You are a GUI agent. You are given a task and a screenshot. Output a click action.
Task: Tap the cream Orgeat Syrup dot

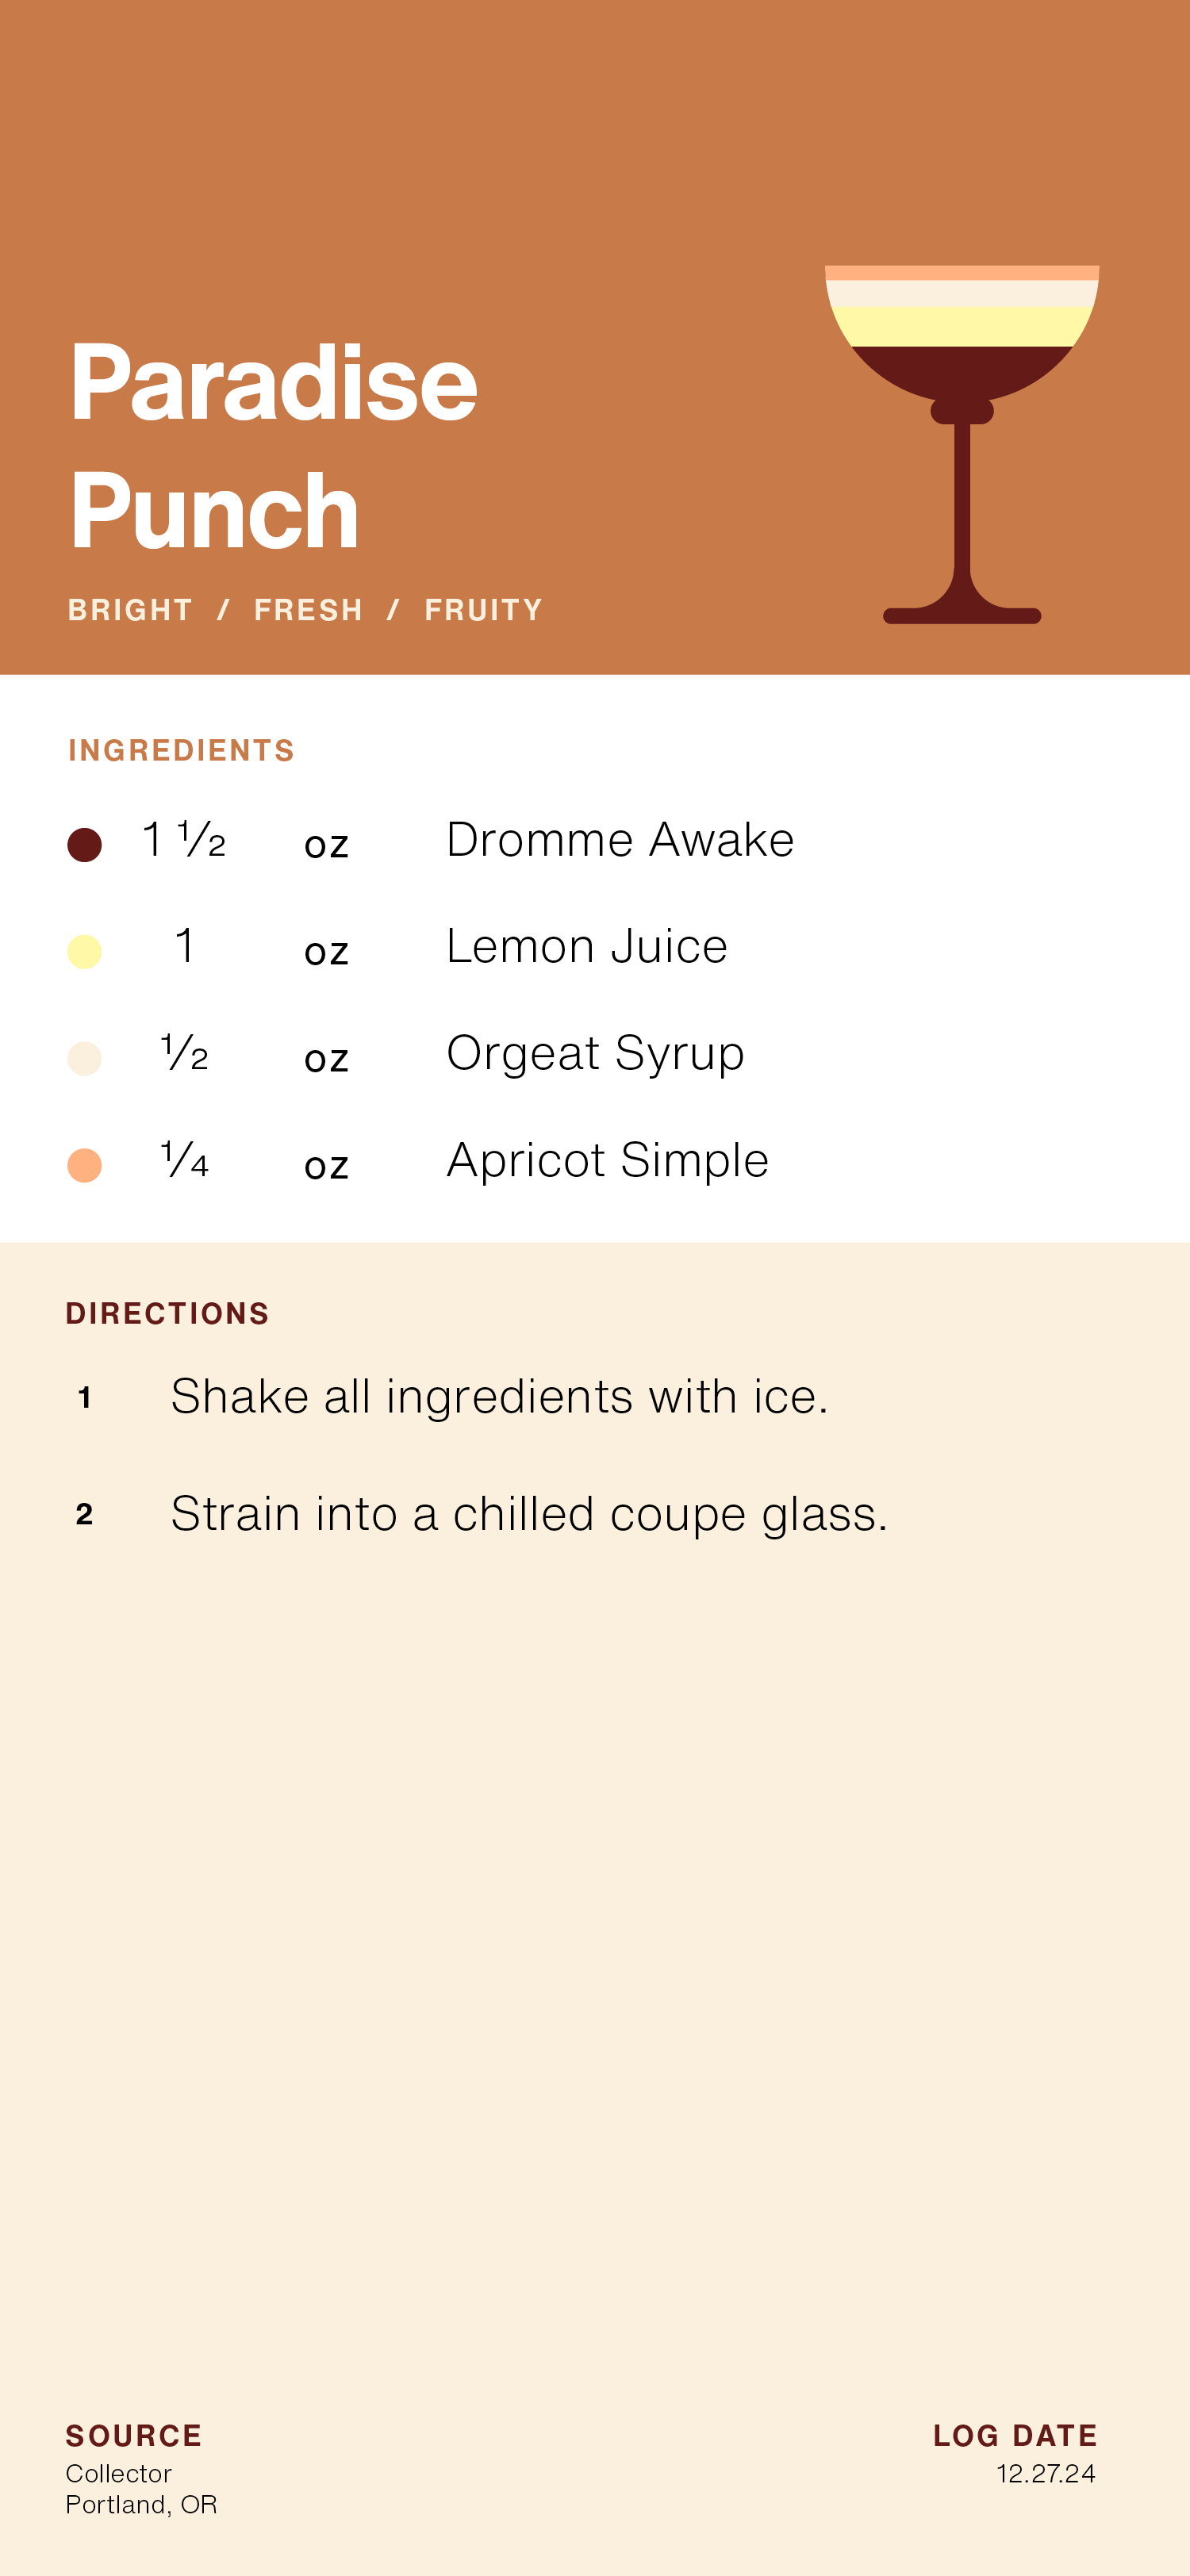pyautogui.click(x=84, y=1058)
